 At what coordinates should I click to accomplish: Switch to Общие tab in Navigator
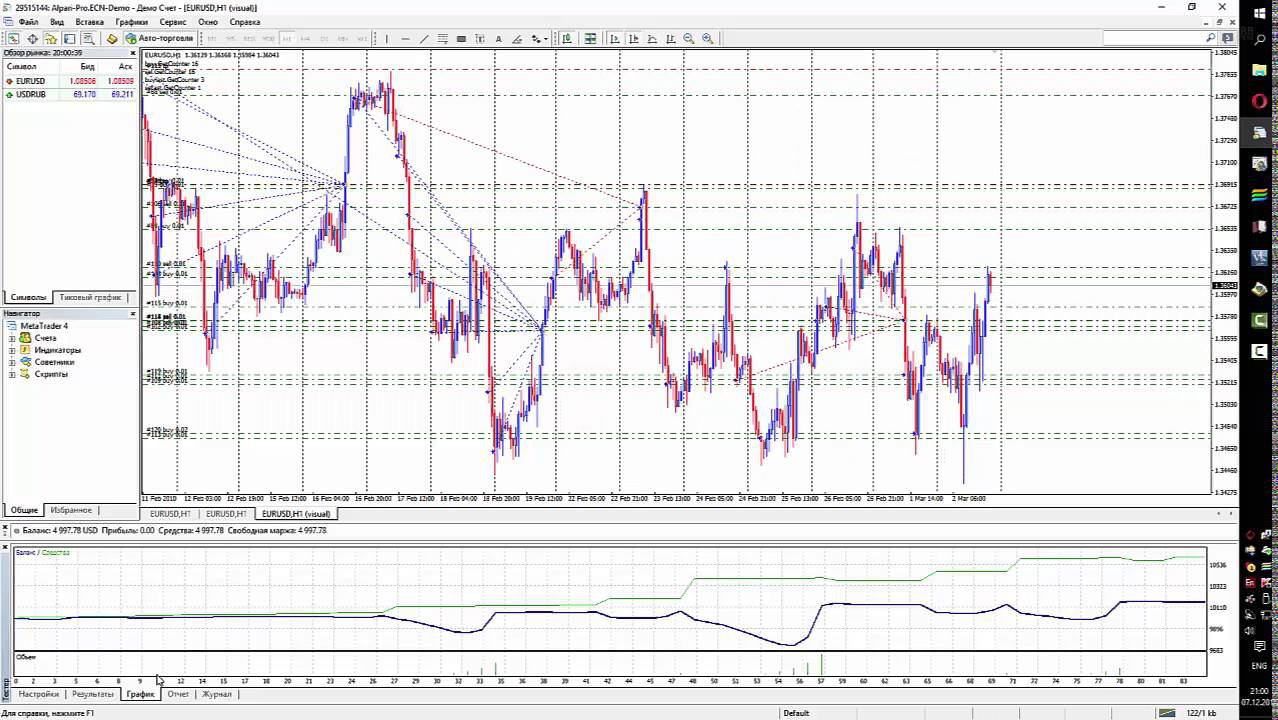coord(24,510)
